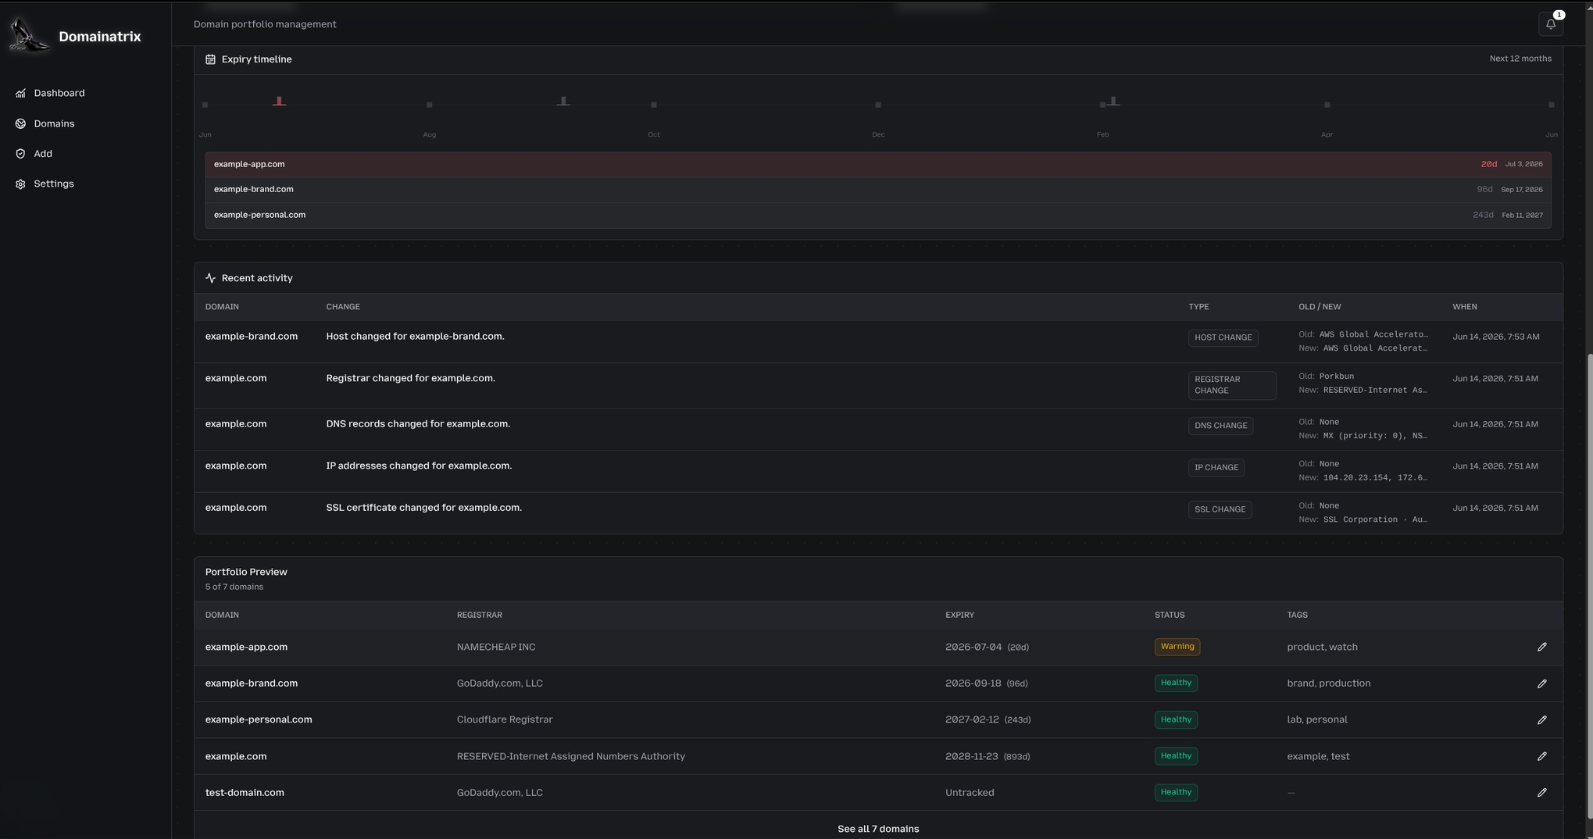Click example-app.com in Portfolio Preview
This screenshot has width=1593, height=839.
pos(246,647)
